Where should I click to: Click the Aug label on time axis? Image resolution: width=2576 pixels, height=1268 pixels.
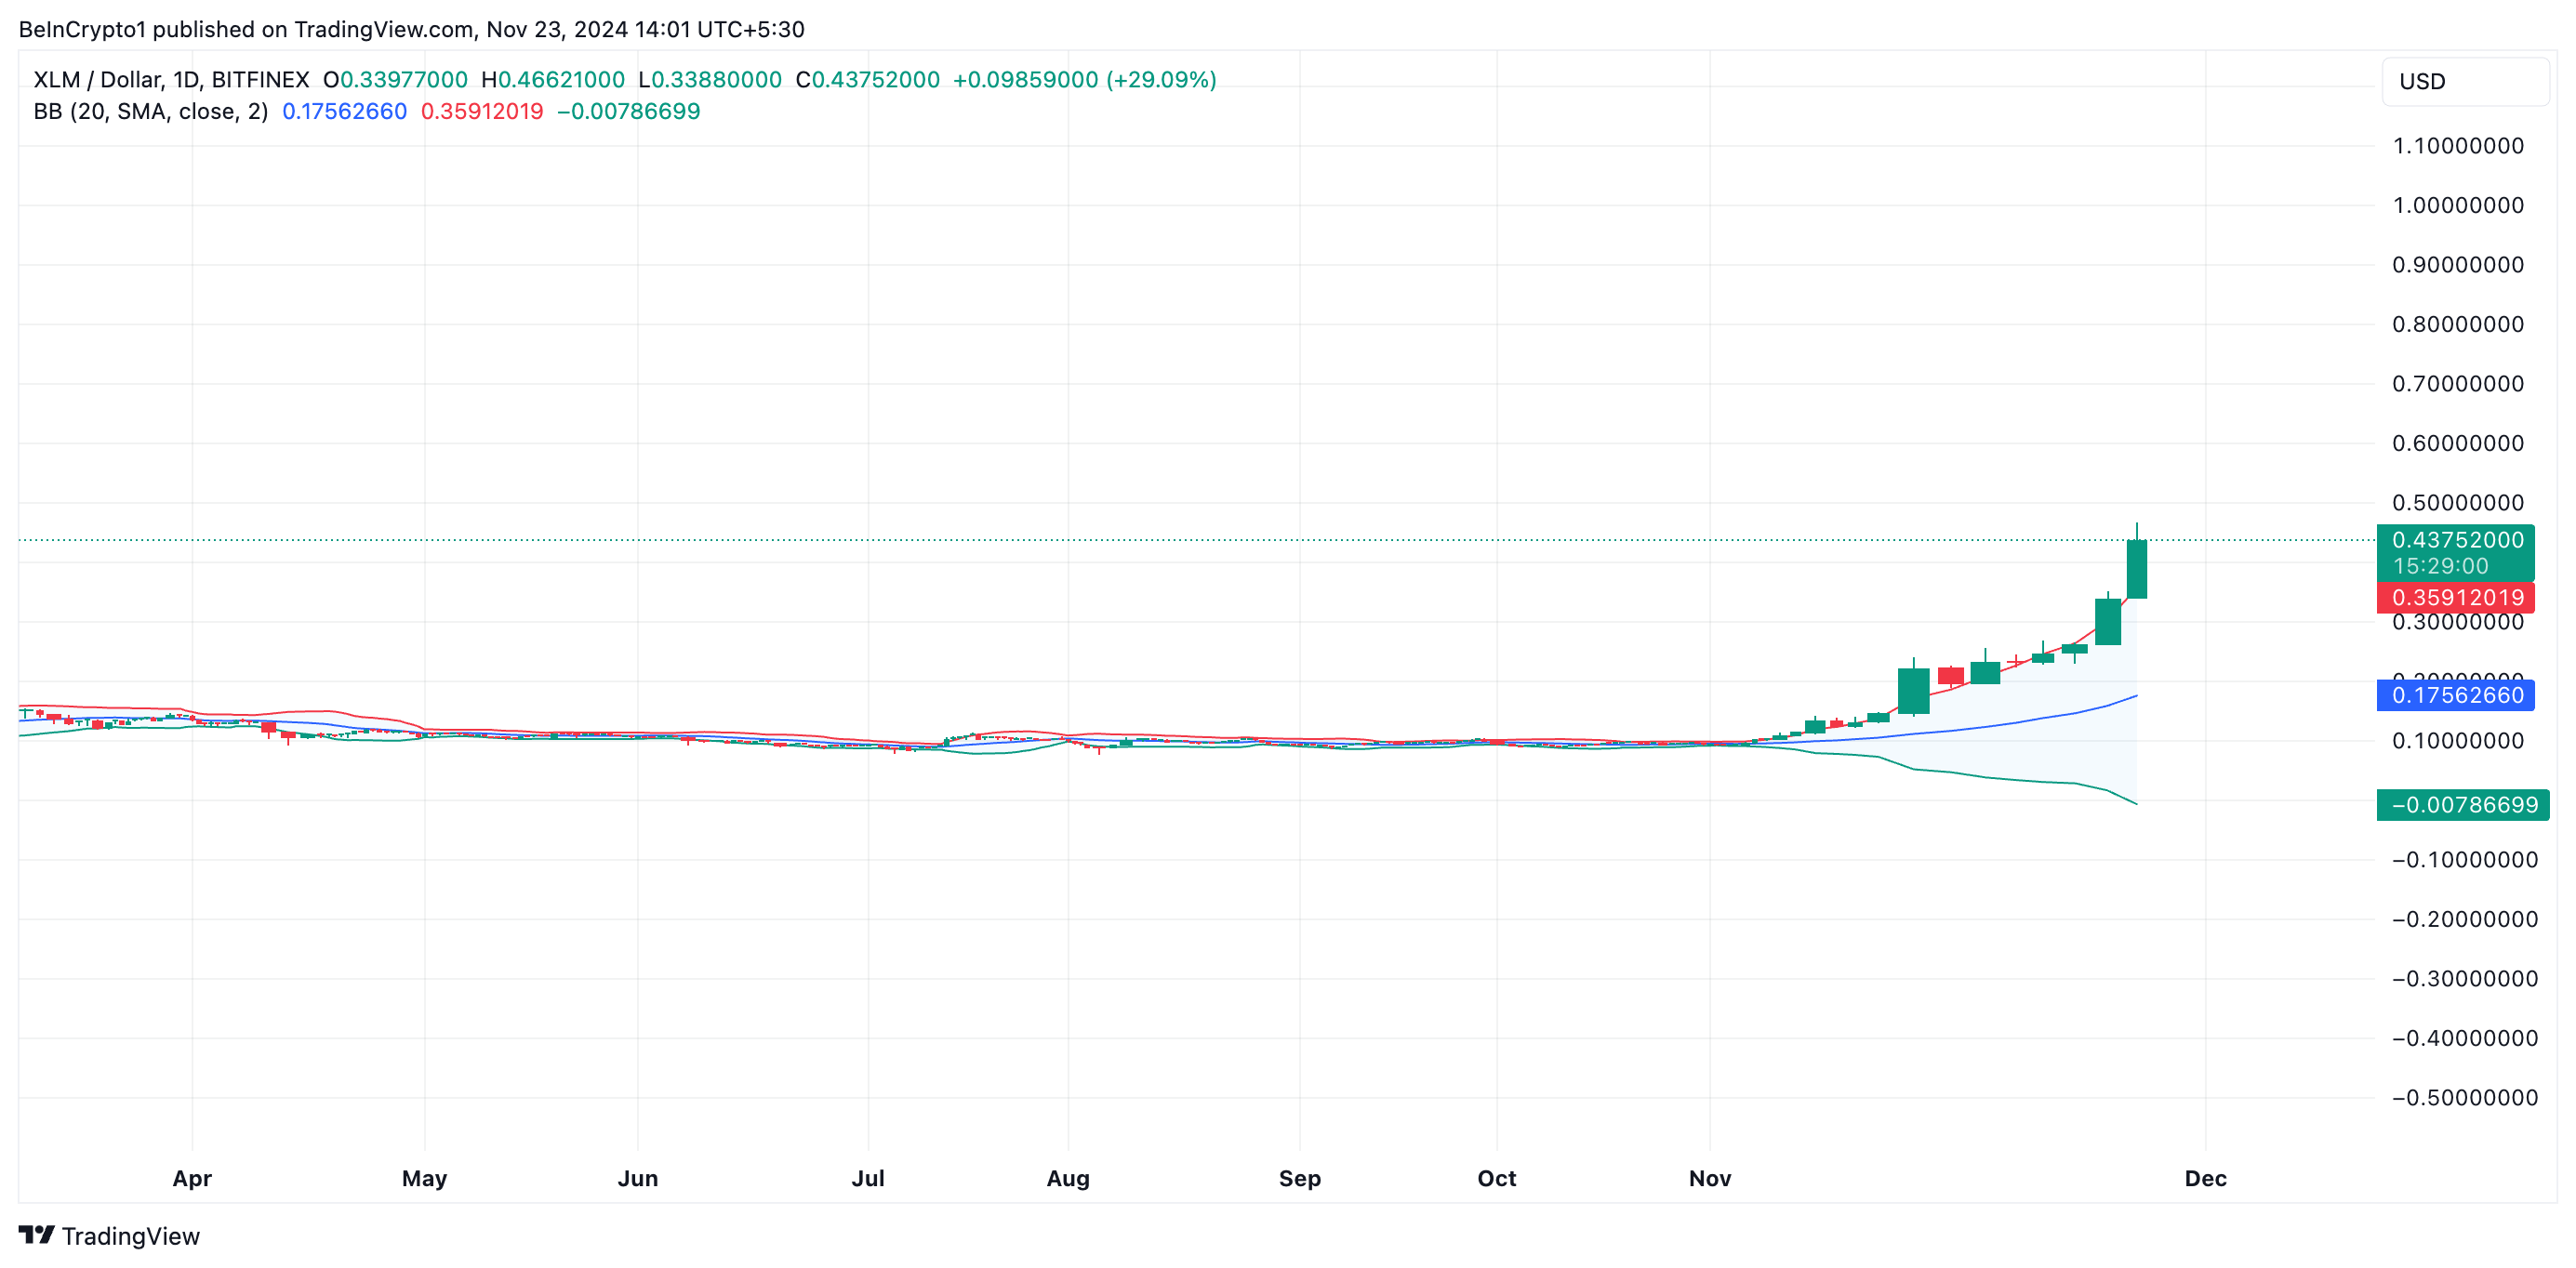tap(1067, 1178)
